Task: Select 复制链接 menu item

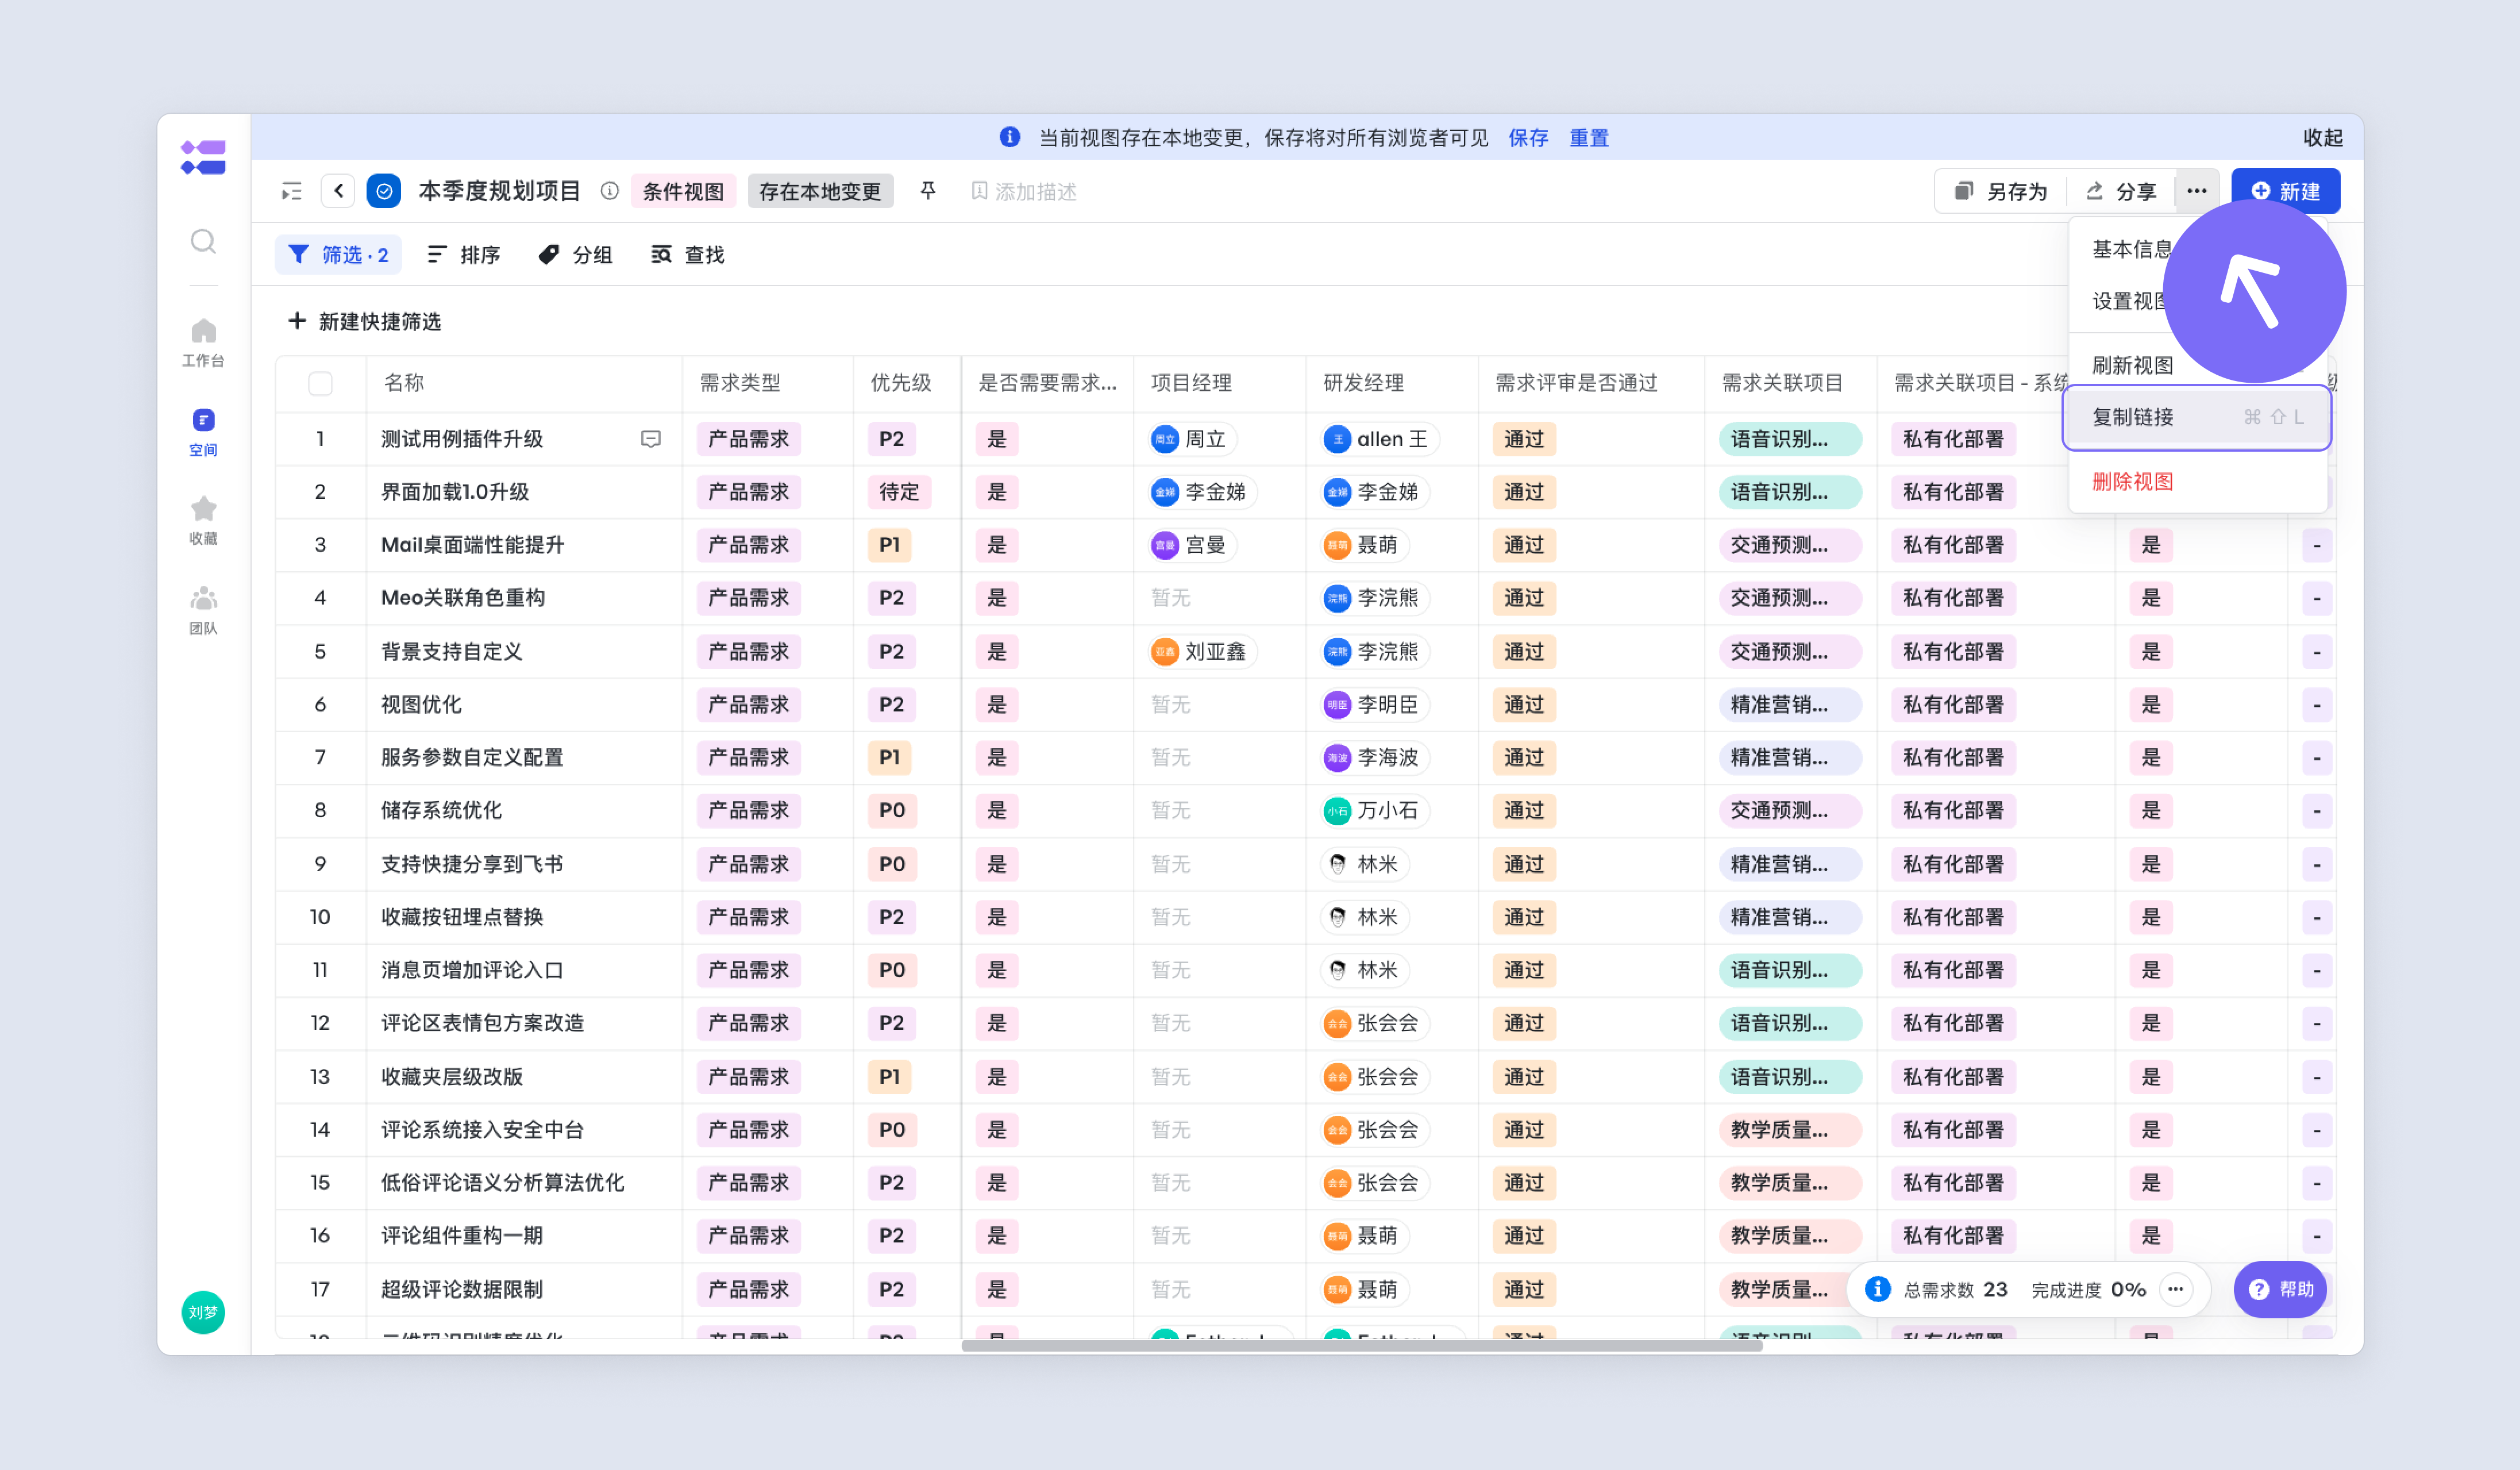Action: (2197, 417)
